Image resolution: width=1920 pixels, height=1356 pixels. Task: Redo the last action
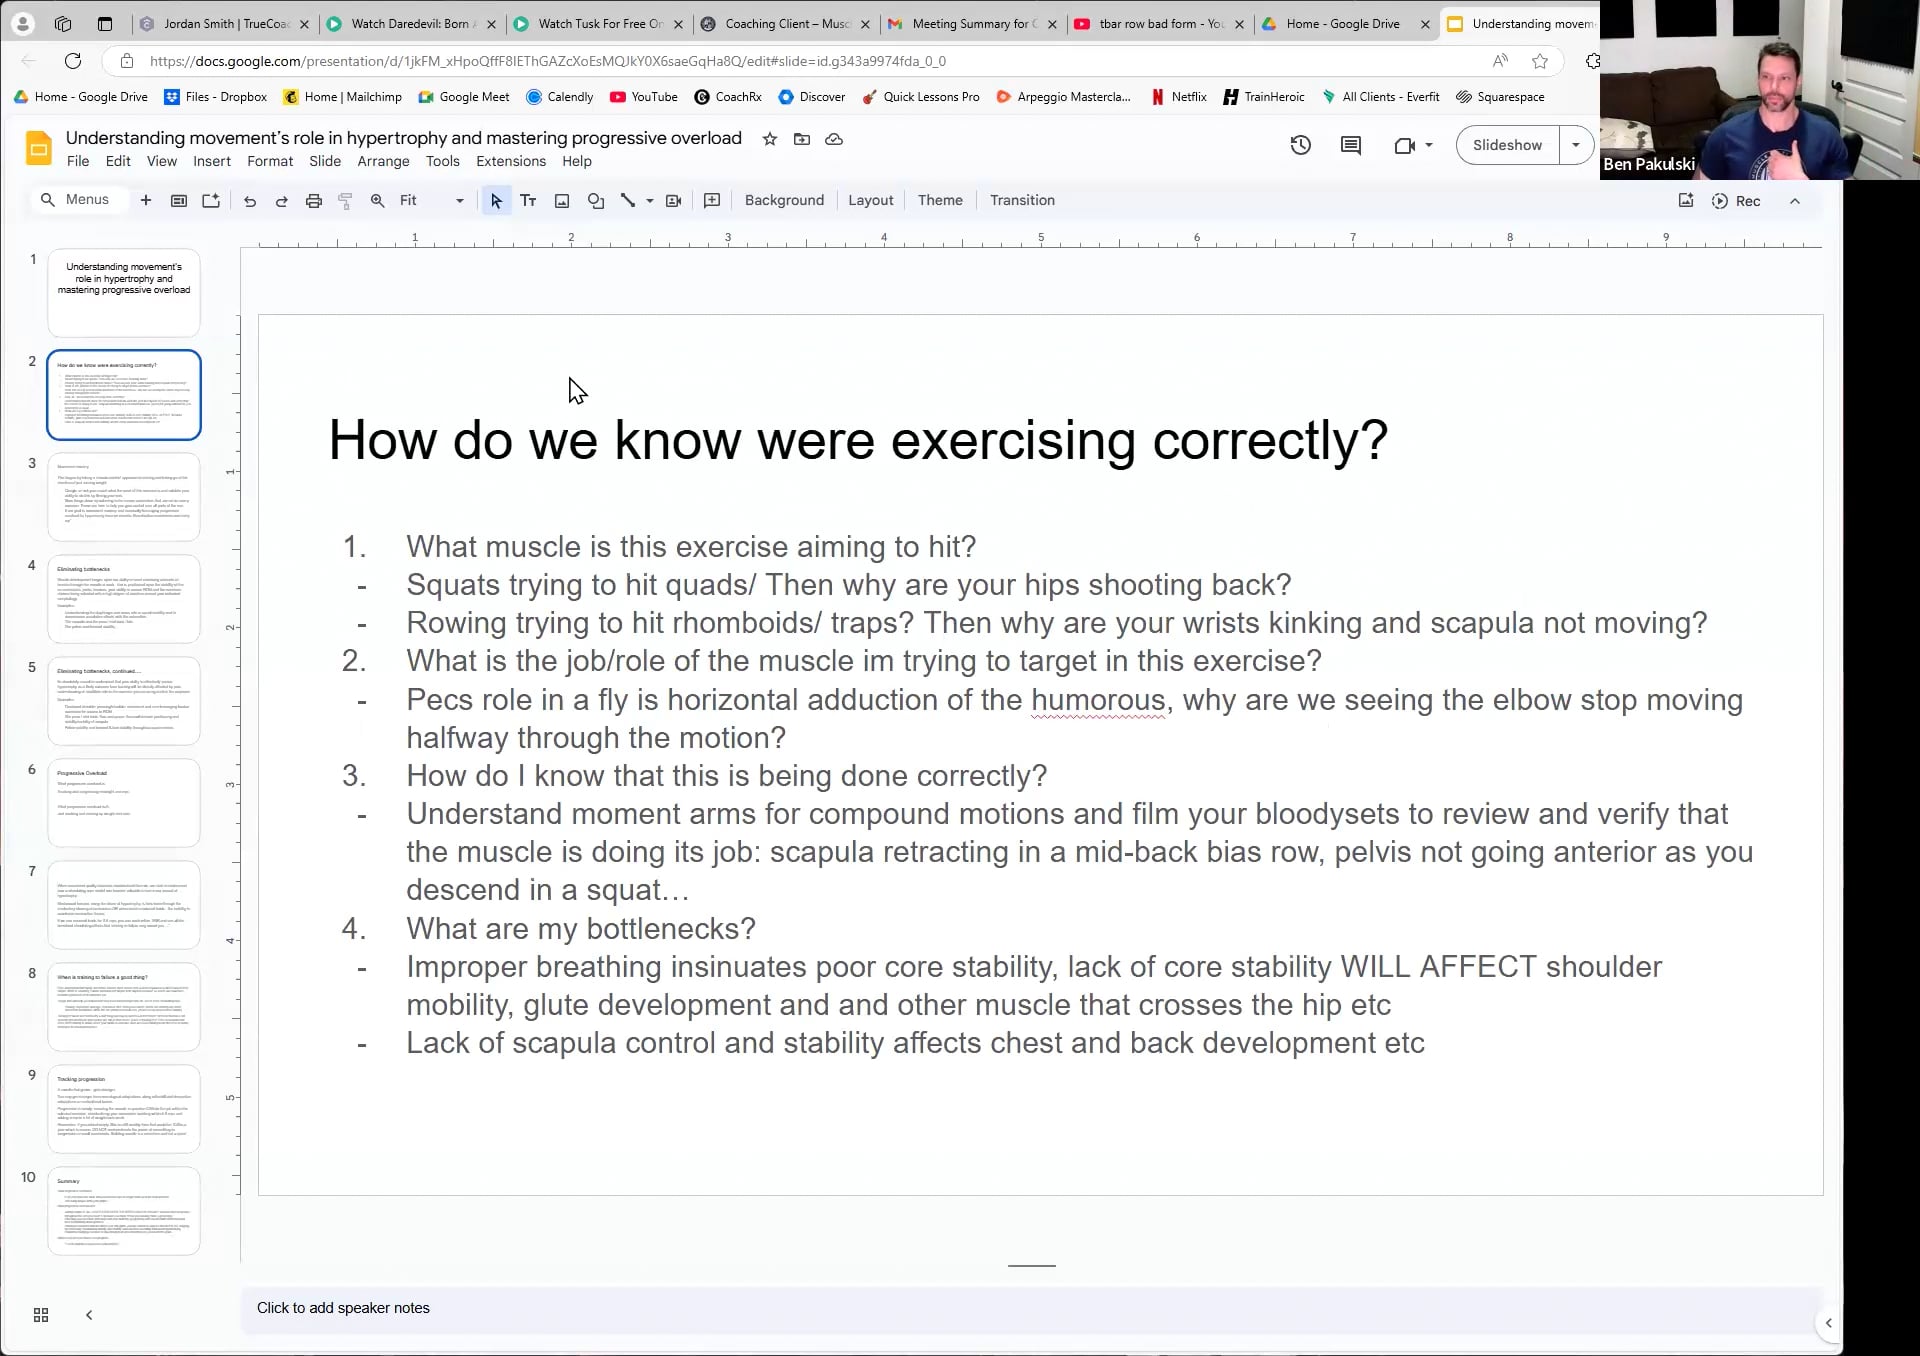coord(282,201)
